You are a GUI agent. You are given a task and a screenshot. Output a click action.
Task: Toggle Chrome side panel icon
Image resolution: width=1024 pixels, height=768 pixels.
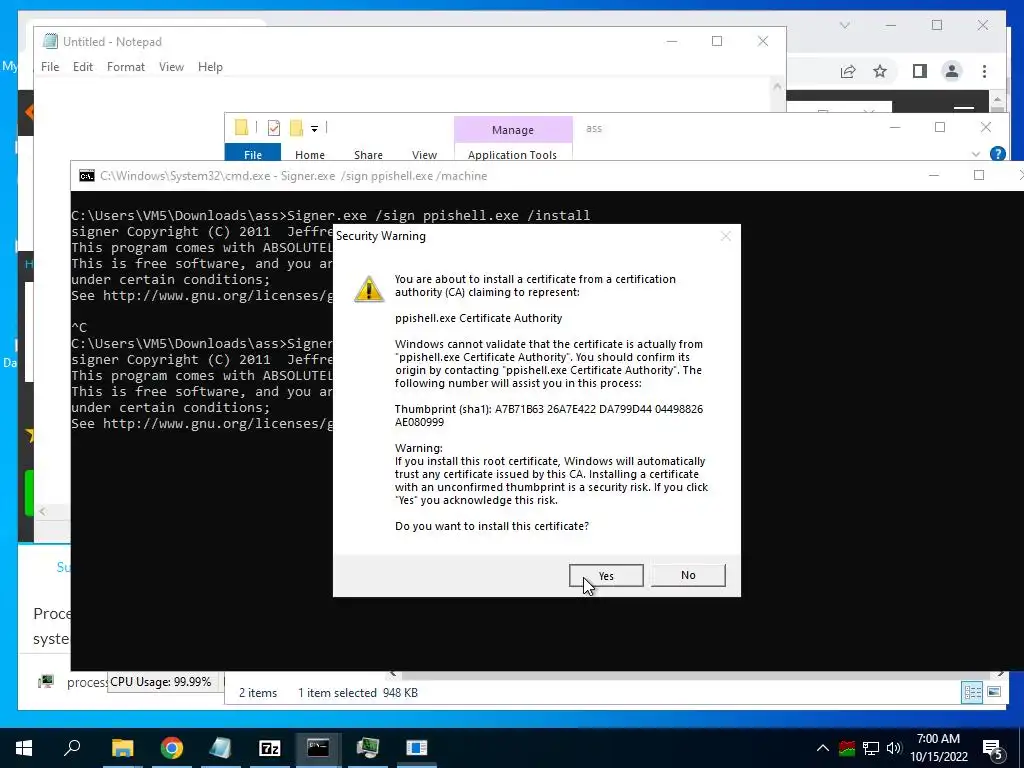(x=920, y=71)
